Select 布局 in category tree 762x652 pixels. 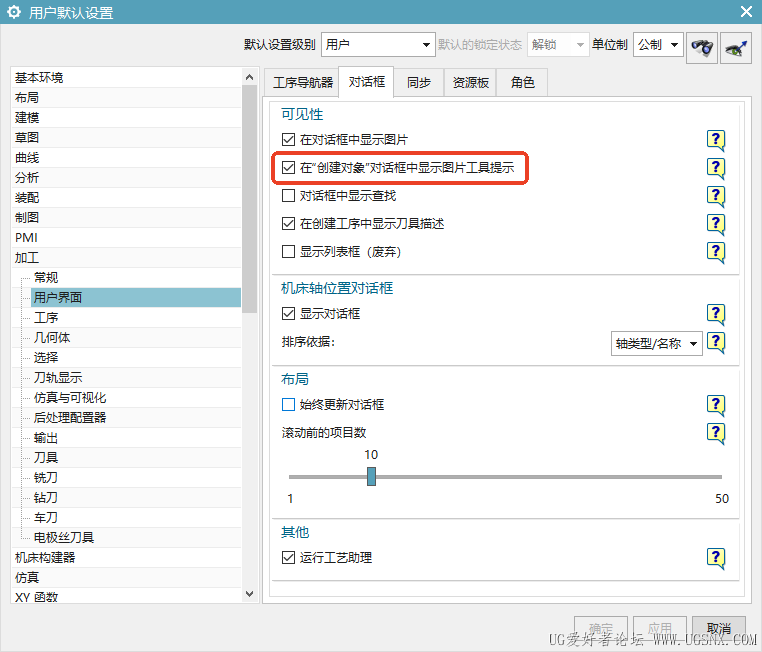pos(126,98)
